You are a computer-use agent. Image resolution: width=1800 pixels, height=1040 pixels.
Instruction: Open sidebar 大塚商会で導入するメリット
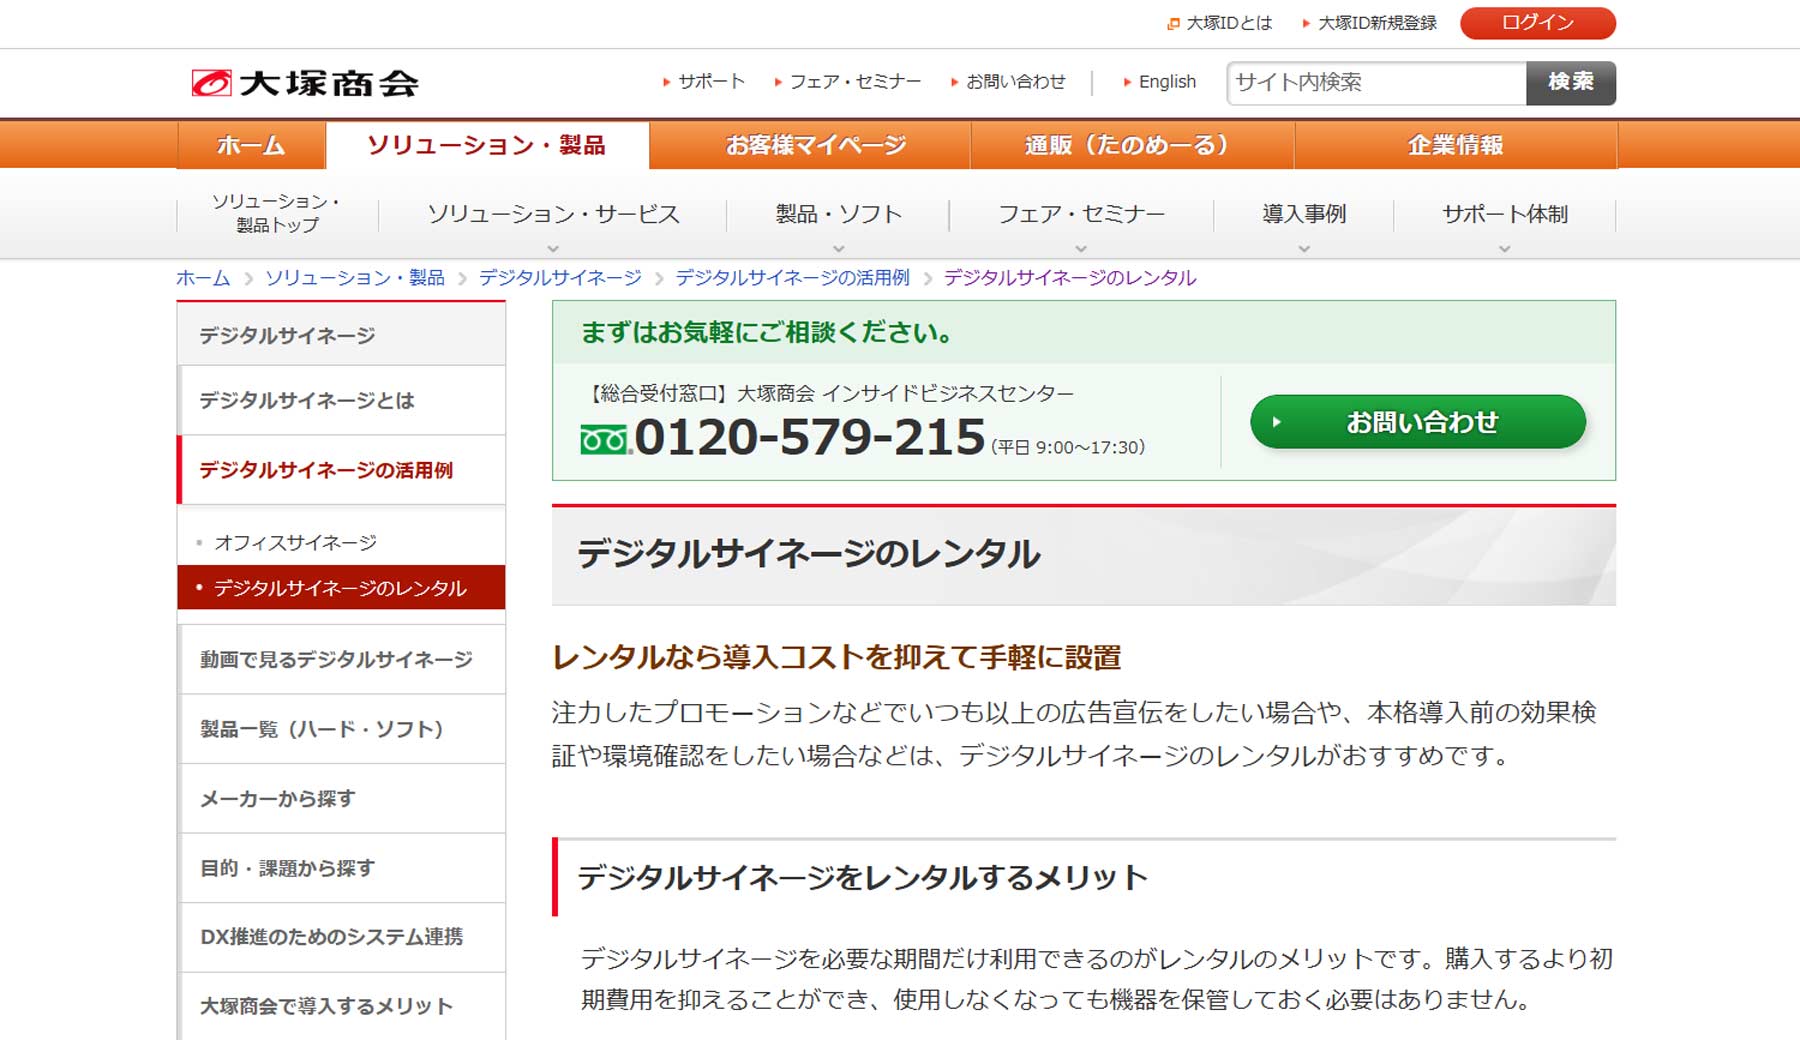(x=341, y=1006)
